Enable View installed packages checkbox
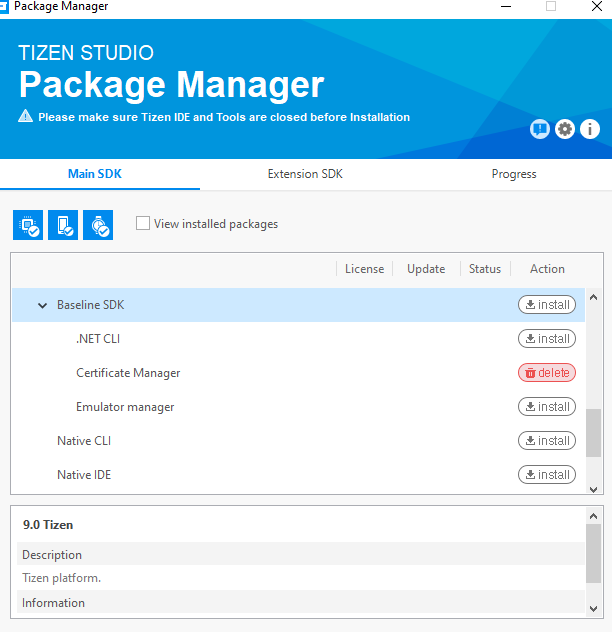This screenshot has width=612, height=632. click(143, 224)
